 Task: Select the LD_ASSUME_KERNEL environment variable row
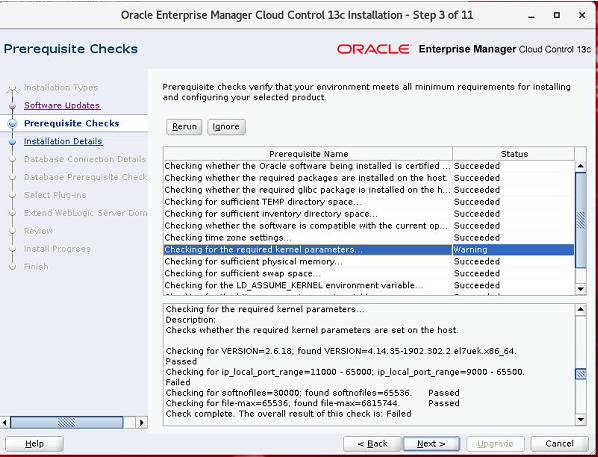tap(369, 285)
